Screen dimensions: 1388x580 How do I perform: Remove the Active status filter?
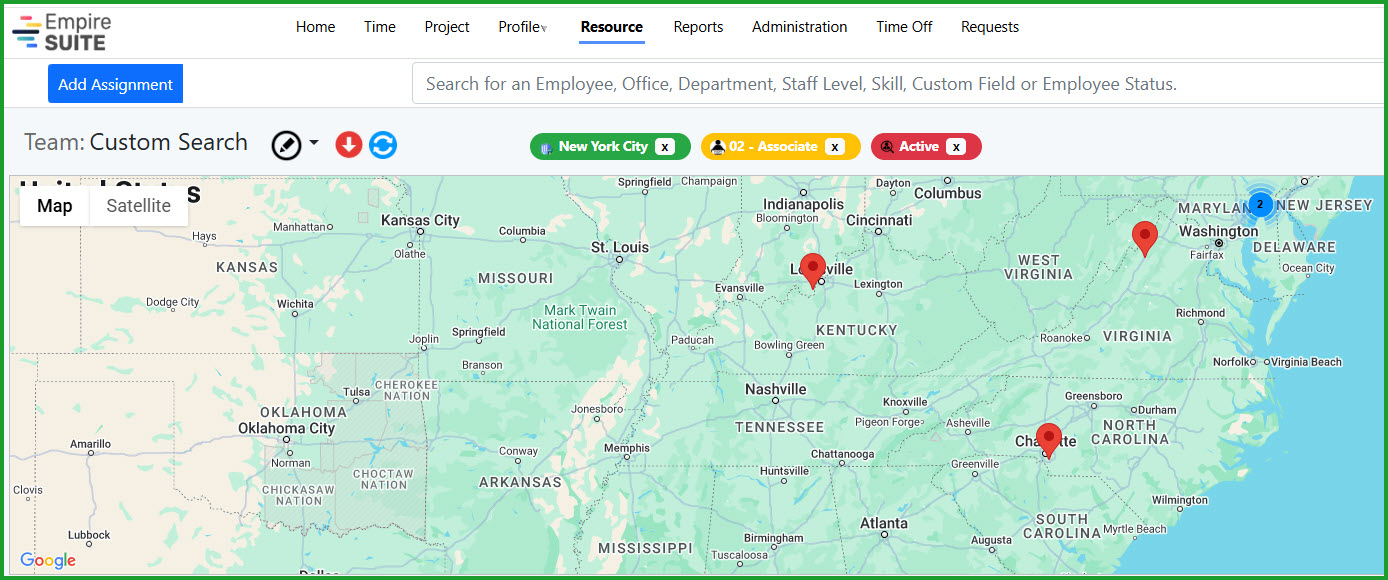click(956, 147)
